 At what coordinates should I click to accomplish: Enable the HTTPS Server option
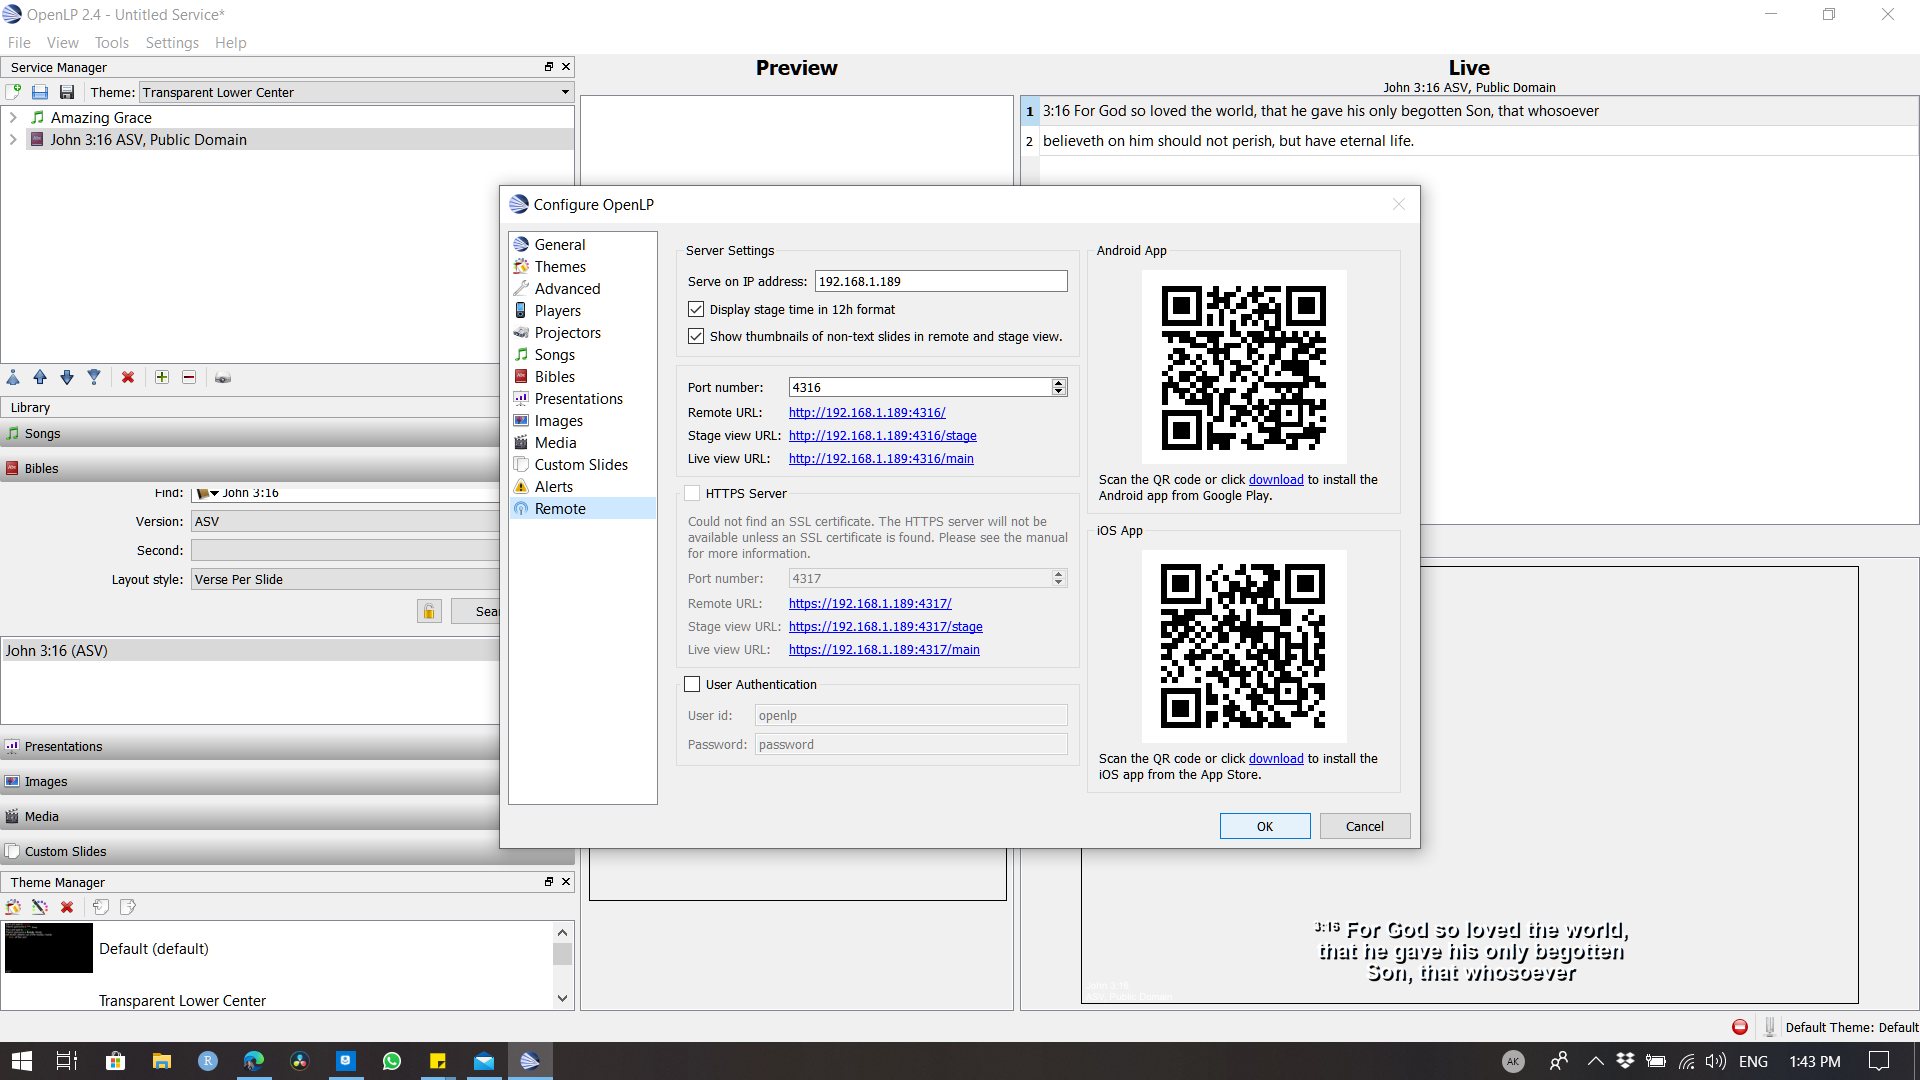point(692,493)
